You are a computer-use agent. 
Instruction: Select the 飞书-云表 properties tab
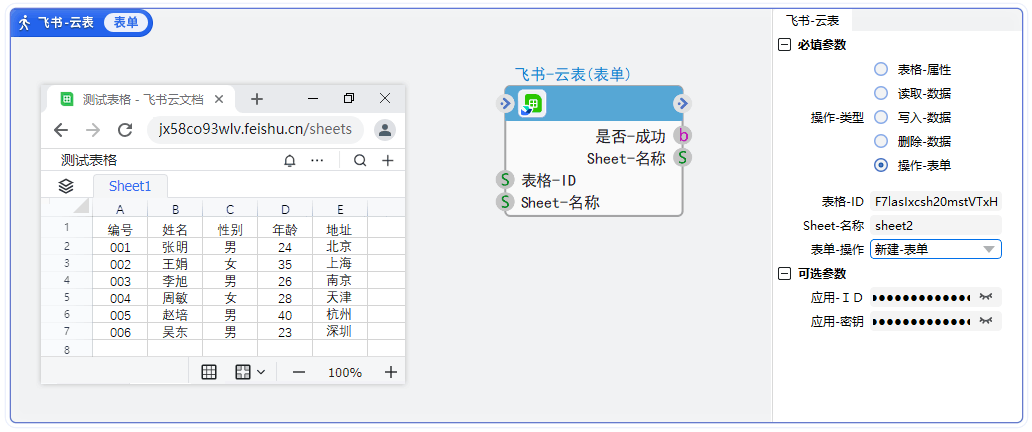(813, 20)
